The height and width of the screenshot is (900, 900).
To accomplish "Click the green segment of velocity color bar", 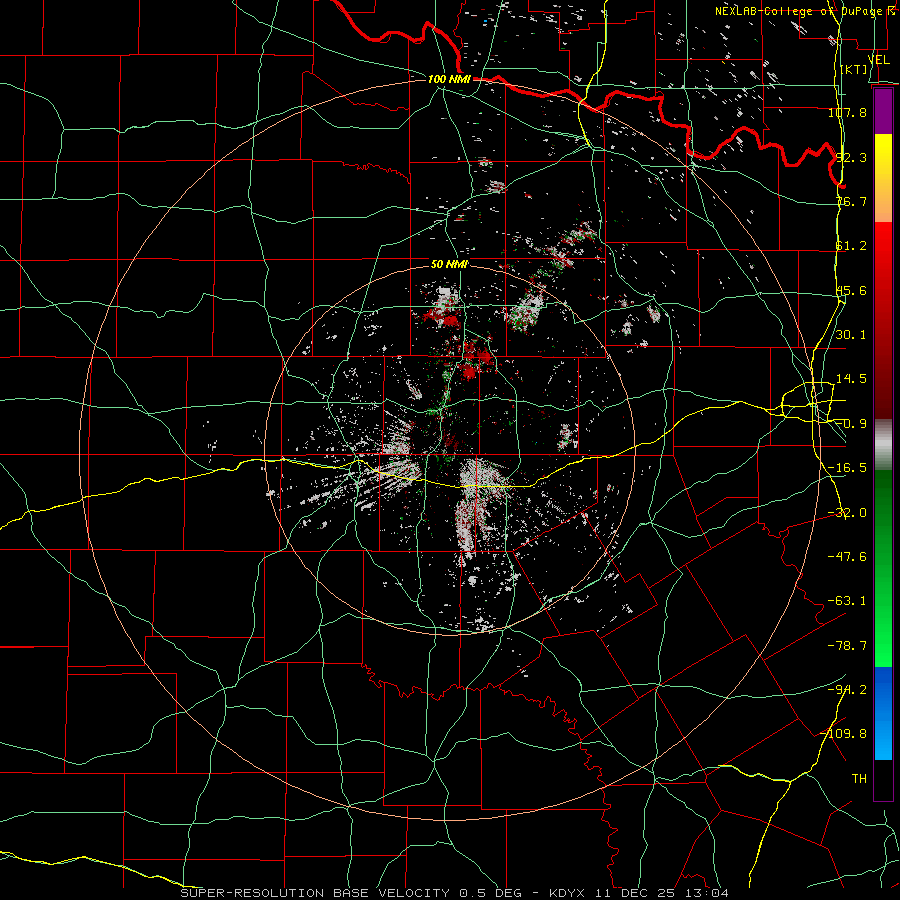I will 883,568.
